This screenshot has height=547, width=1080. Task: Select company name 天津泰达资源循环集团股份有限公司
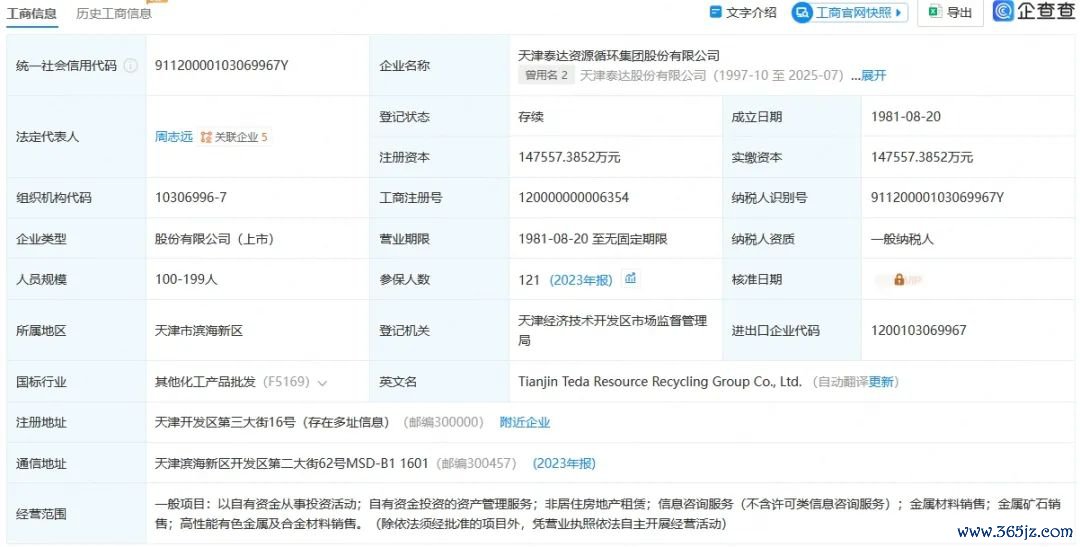tap(619, 56)
